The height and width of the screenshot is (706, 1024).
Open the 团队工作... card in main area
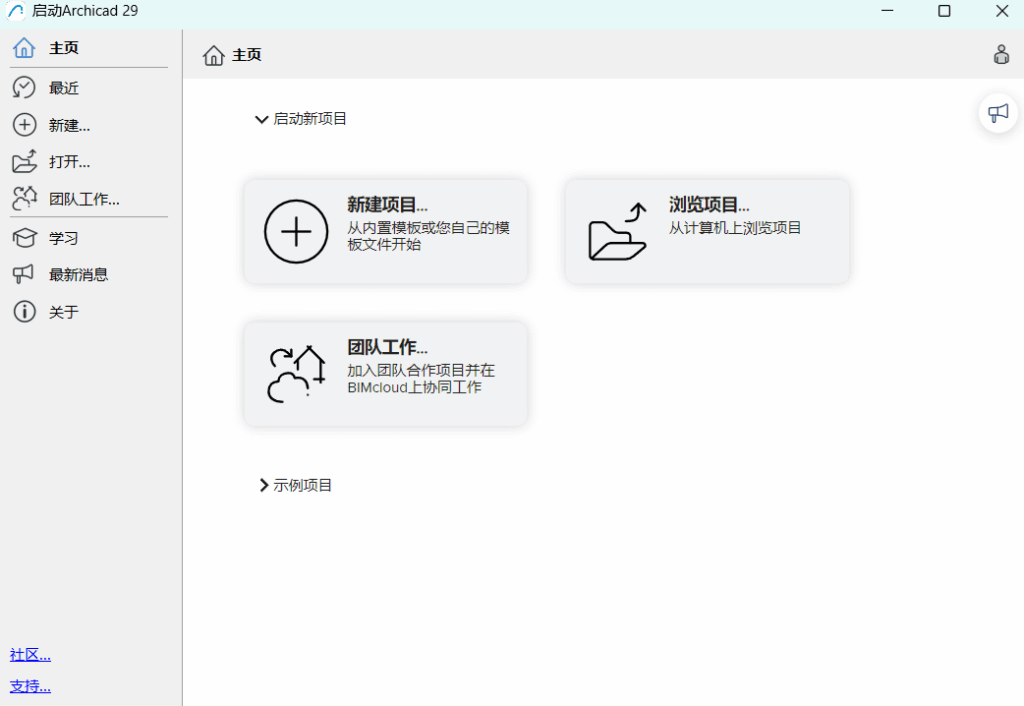385,373
